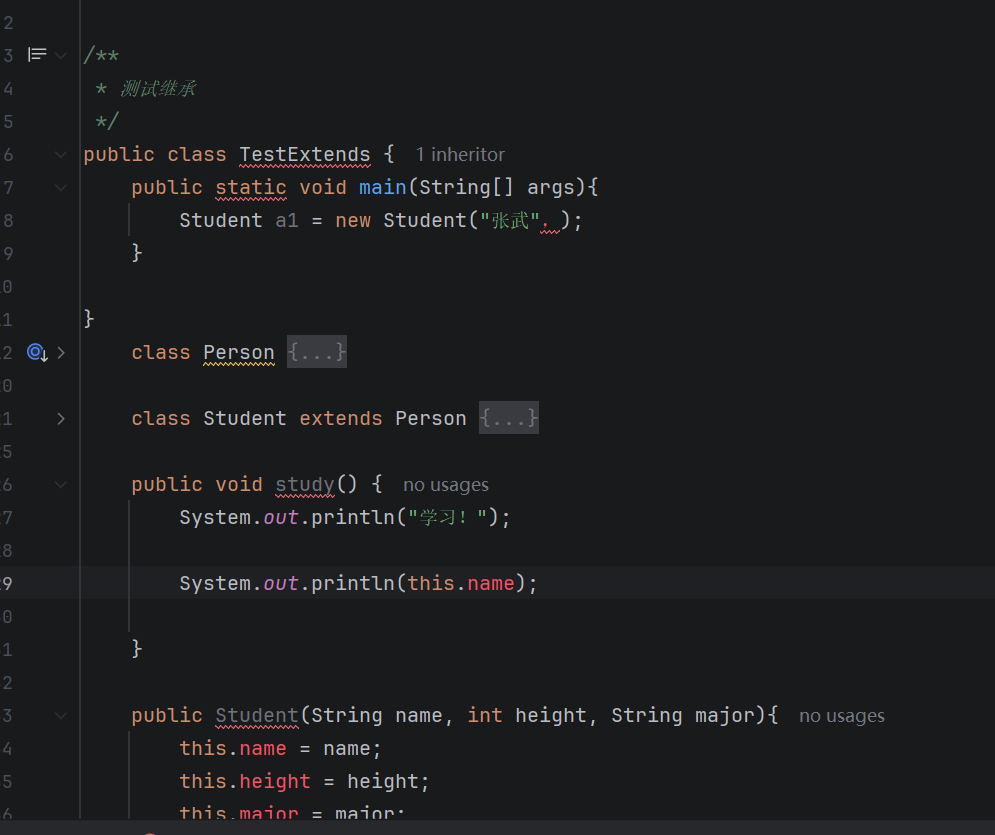This screenshot has height=835, width=995.
Task: Collapse the doc comment fold arrow
Action: click(61, 56)
